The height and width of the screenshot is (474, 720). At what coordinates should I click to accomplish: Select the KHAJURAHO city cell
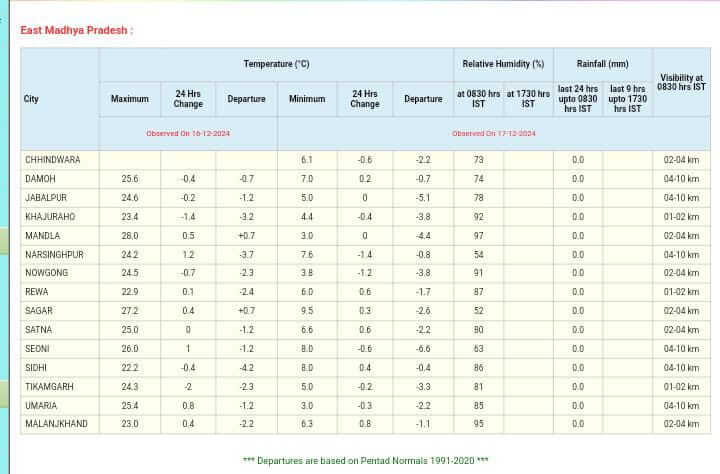pyautogui.click(x=50, y=217)
